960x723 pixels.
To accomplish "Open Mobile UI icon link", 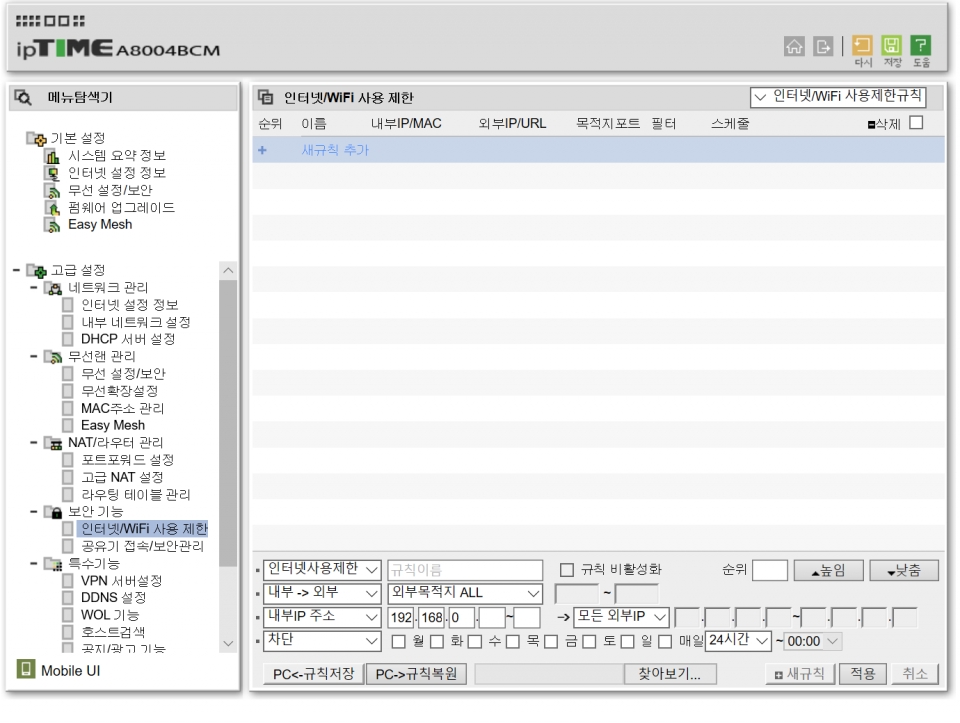I will [x=26, y=670].
